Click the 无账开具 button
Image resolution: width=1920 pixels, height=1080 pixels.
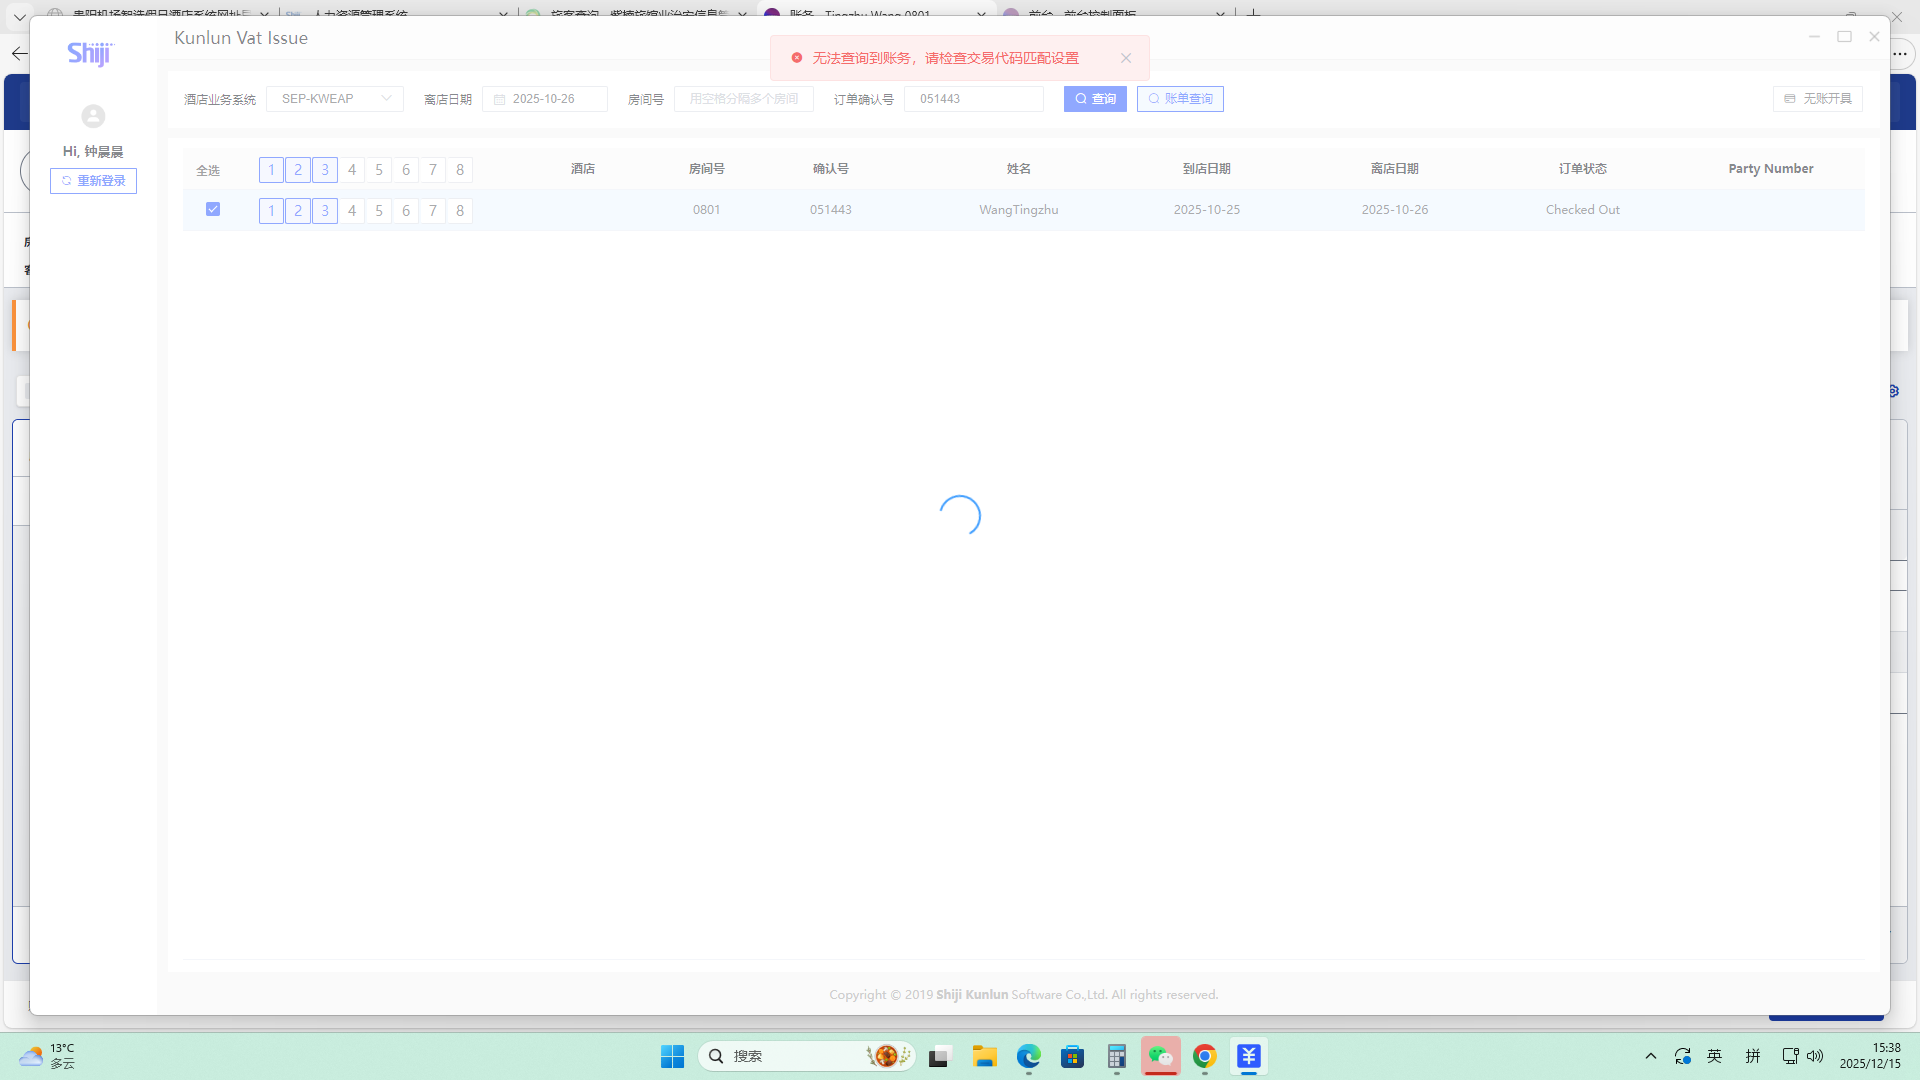click(1817, 99)
